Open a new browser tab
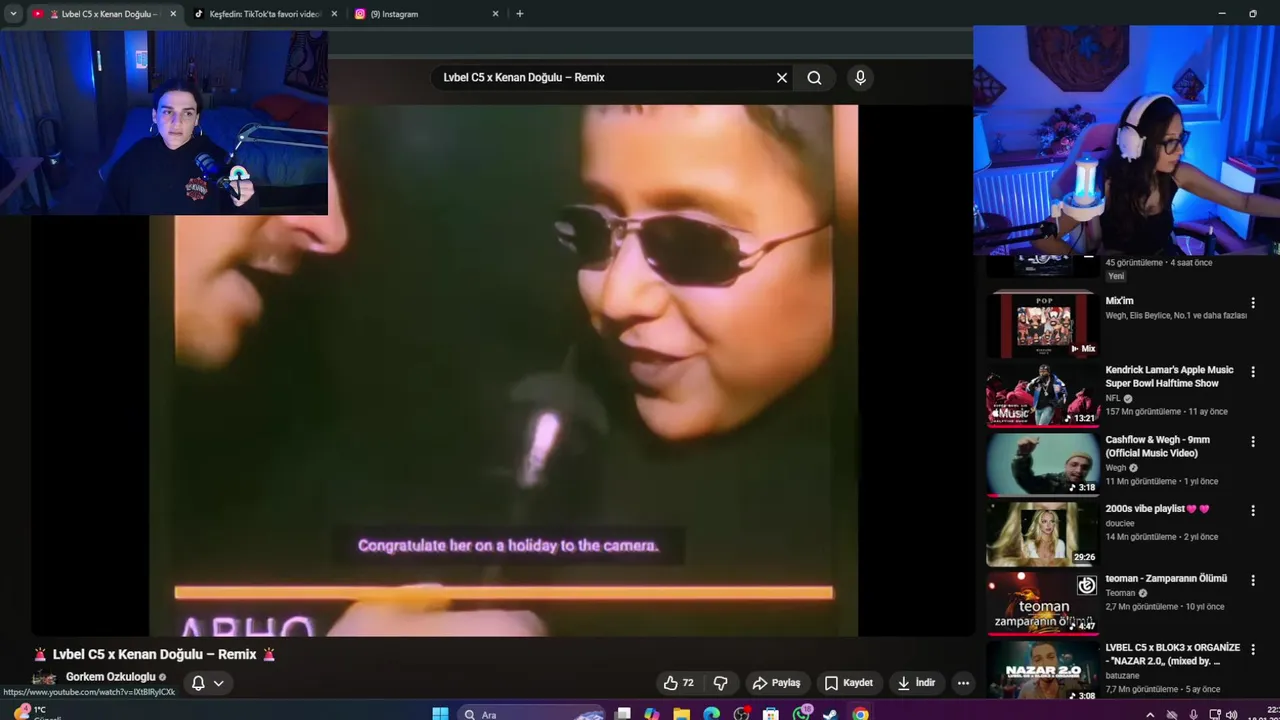The width and height of the screenshot is (1280, 720). click(x=519, y=14)
